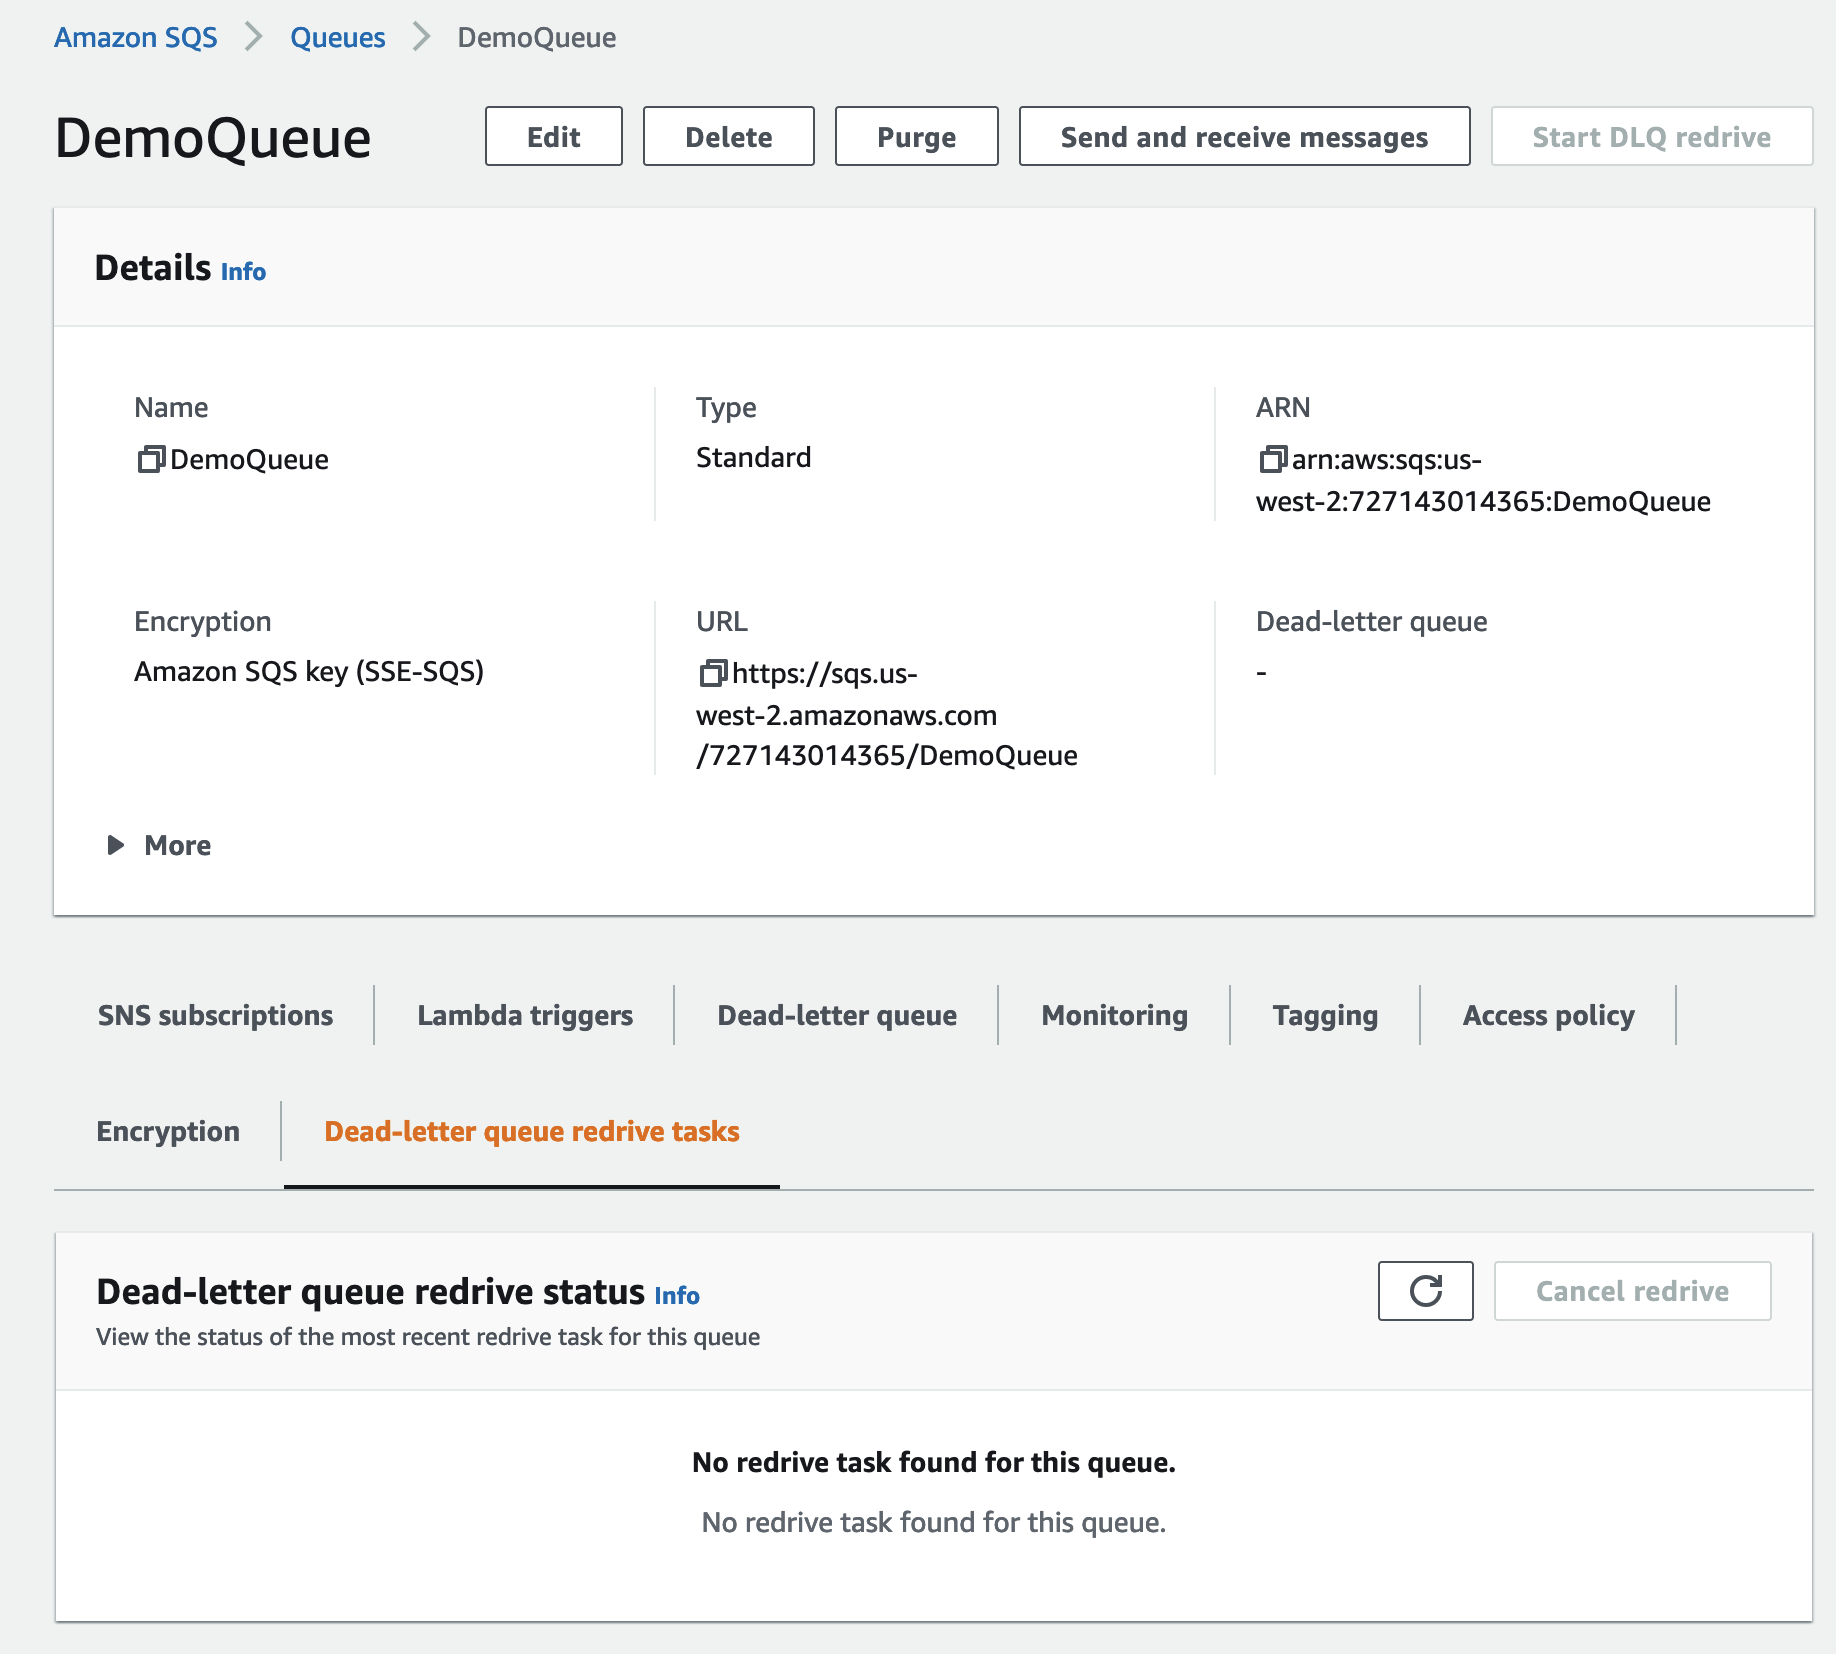Switch to the Encryption tab
This screenshot has height=1654, width=1836.
pyautogui.click(x=168, y=1131)
